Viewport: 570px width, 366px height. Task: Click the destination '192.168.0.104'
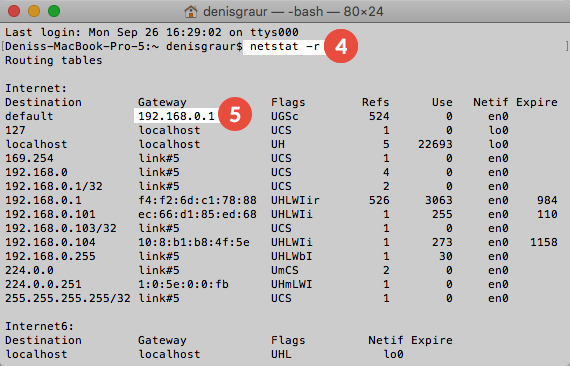tap(50, 242)
